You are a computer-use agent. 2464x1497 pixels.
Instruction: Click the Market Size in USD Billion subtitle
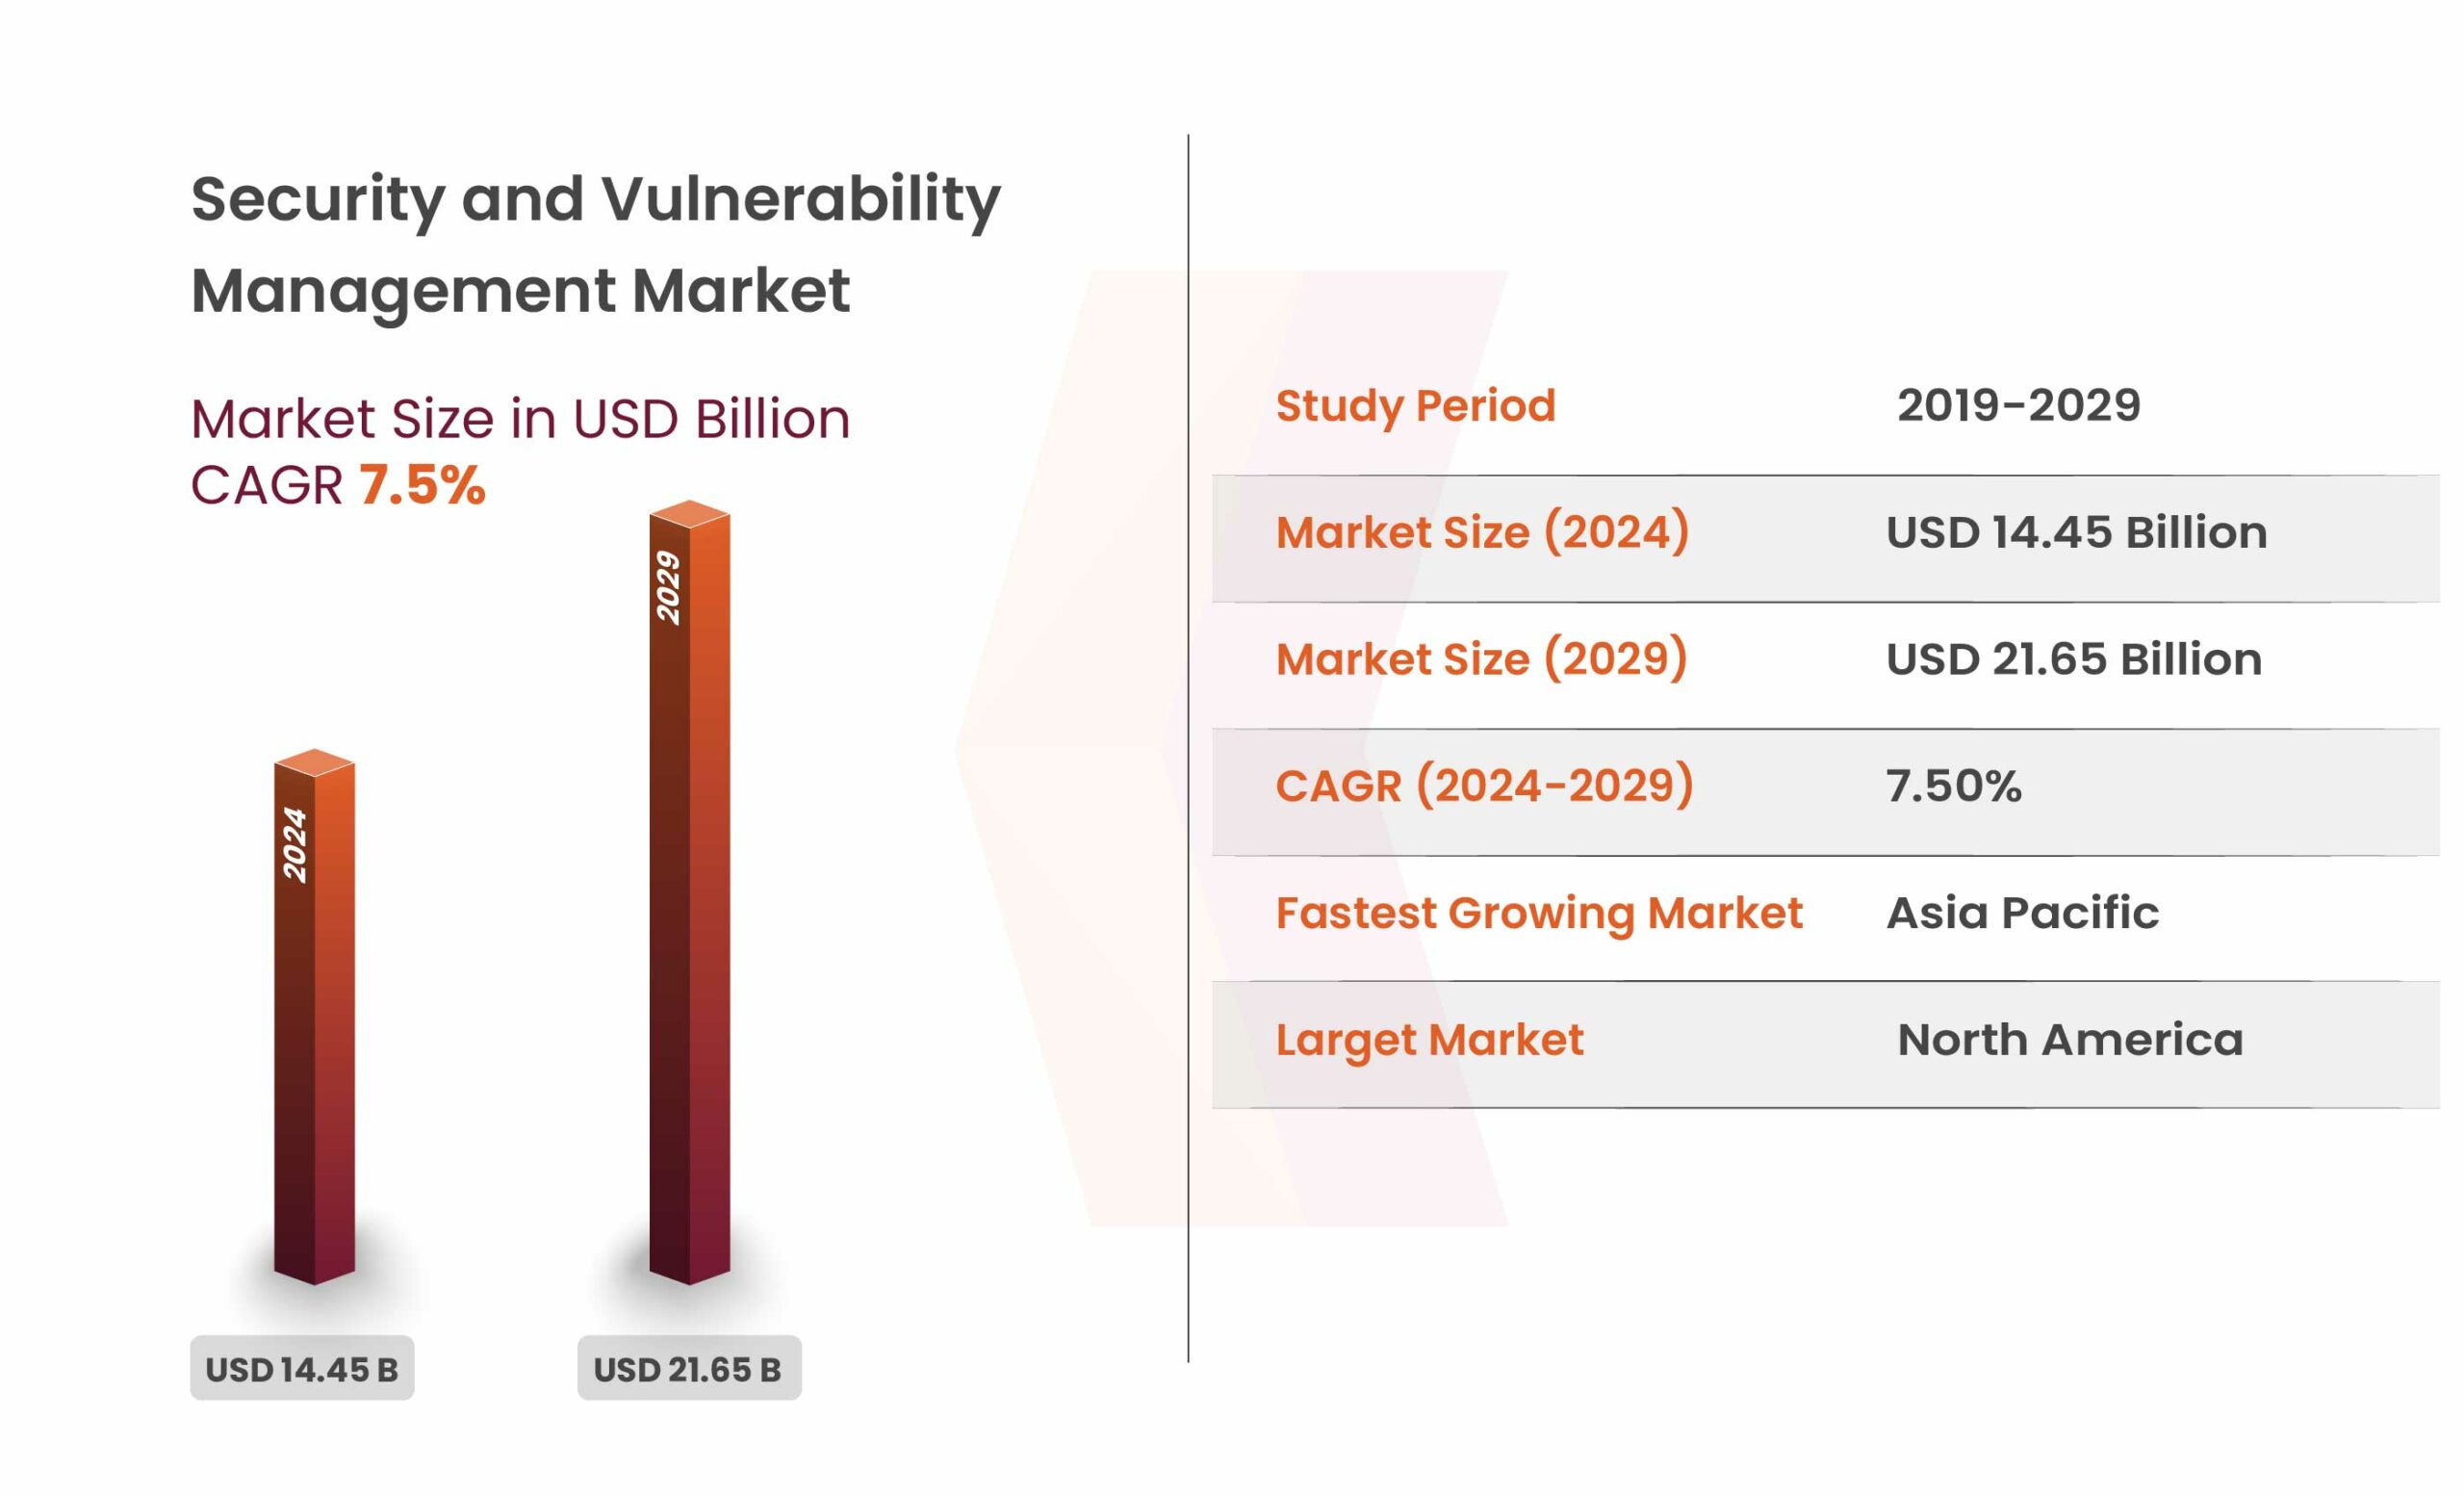click(x=520, y=418)
